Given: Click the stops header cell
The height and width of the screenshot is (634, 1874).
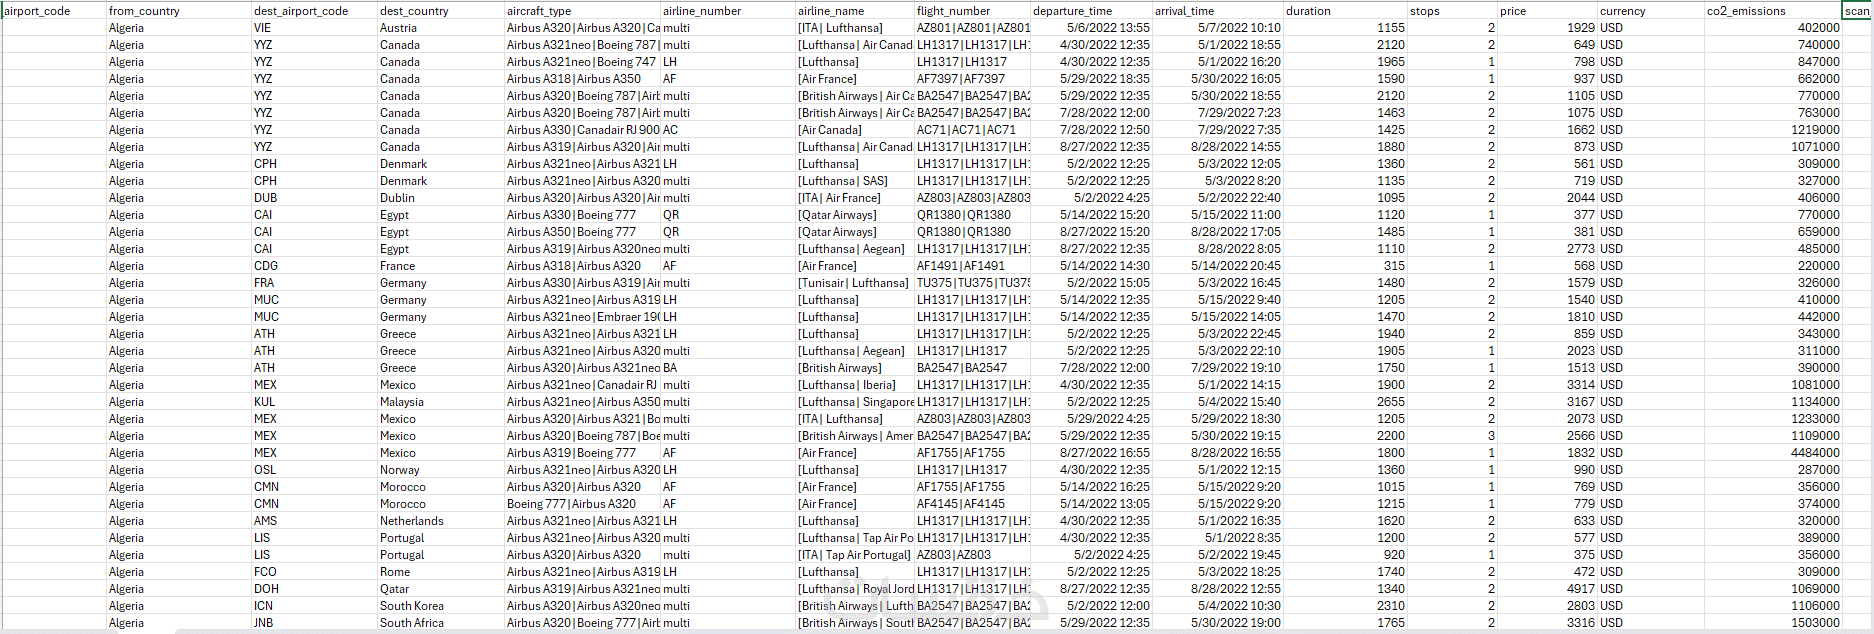Looking at the screenshot, I should (1452, 11).
